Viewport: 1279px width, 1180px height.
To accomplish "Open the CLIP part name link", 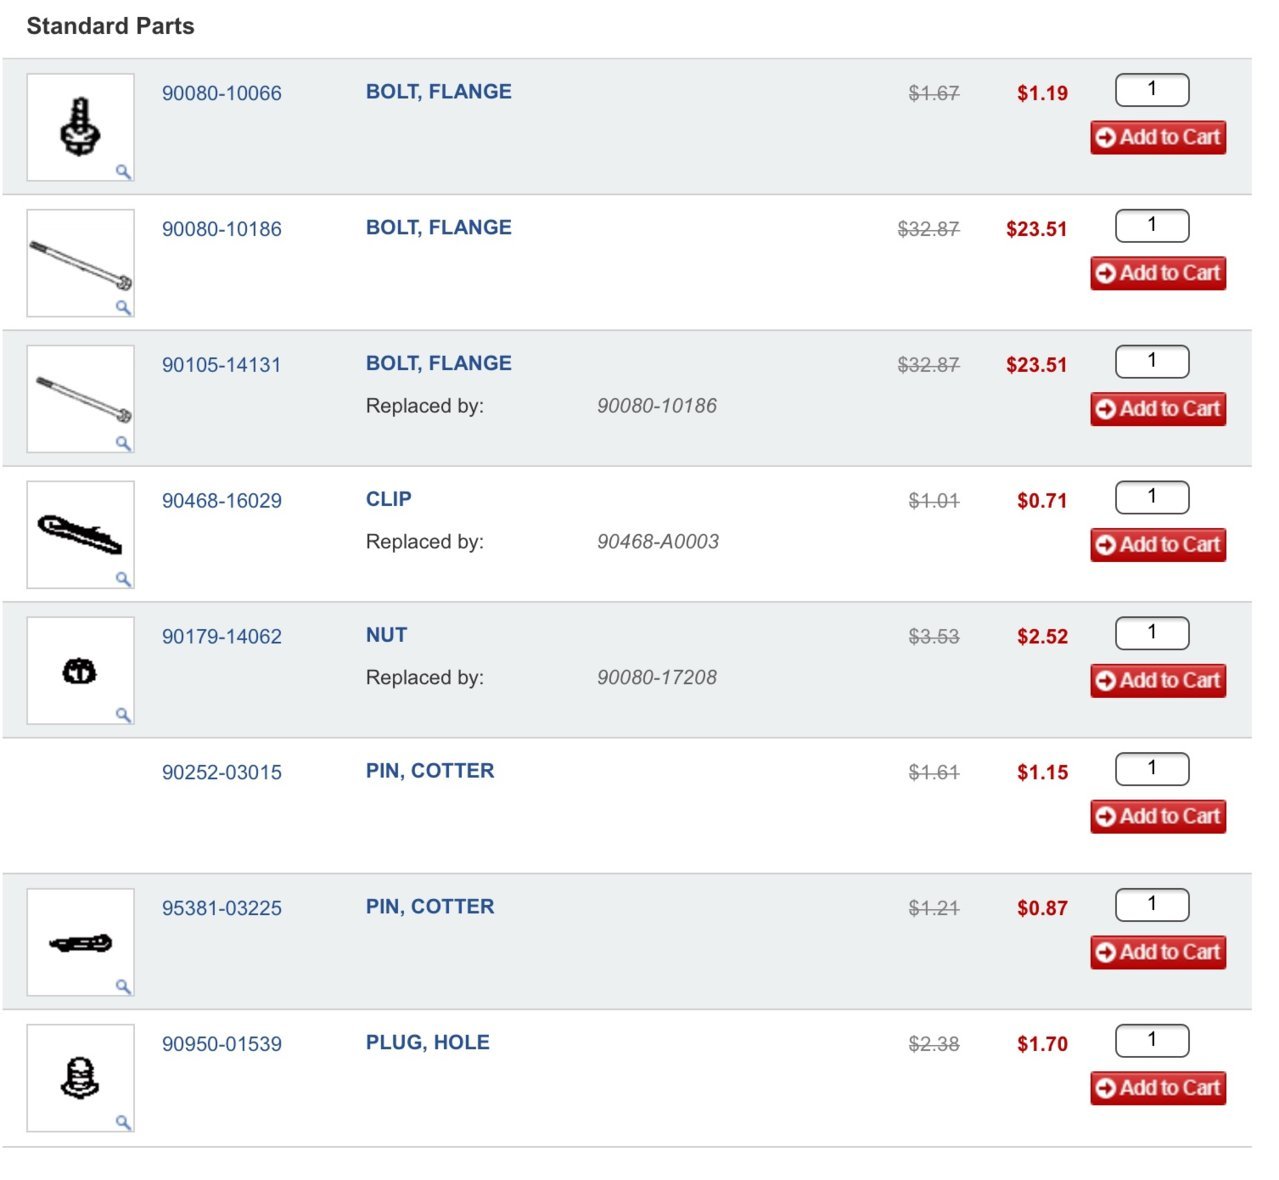I will pos(389,499).
